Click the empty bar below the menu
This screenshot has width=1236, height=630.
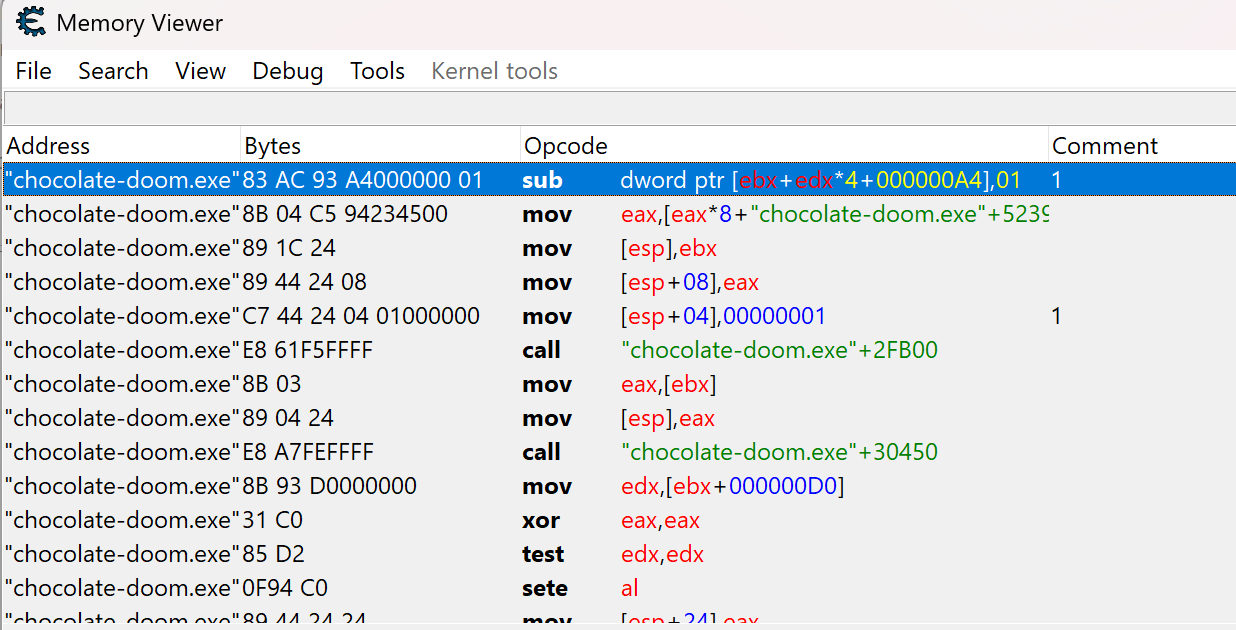click(619, 107)
